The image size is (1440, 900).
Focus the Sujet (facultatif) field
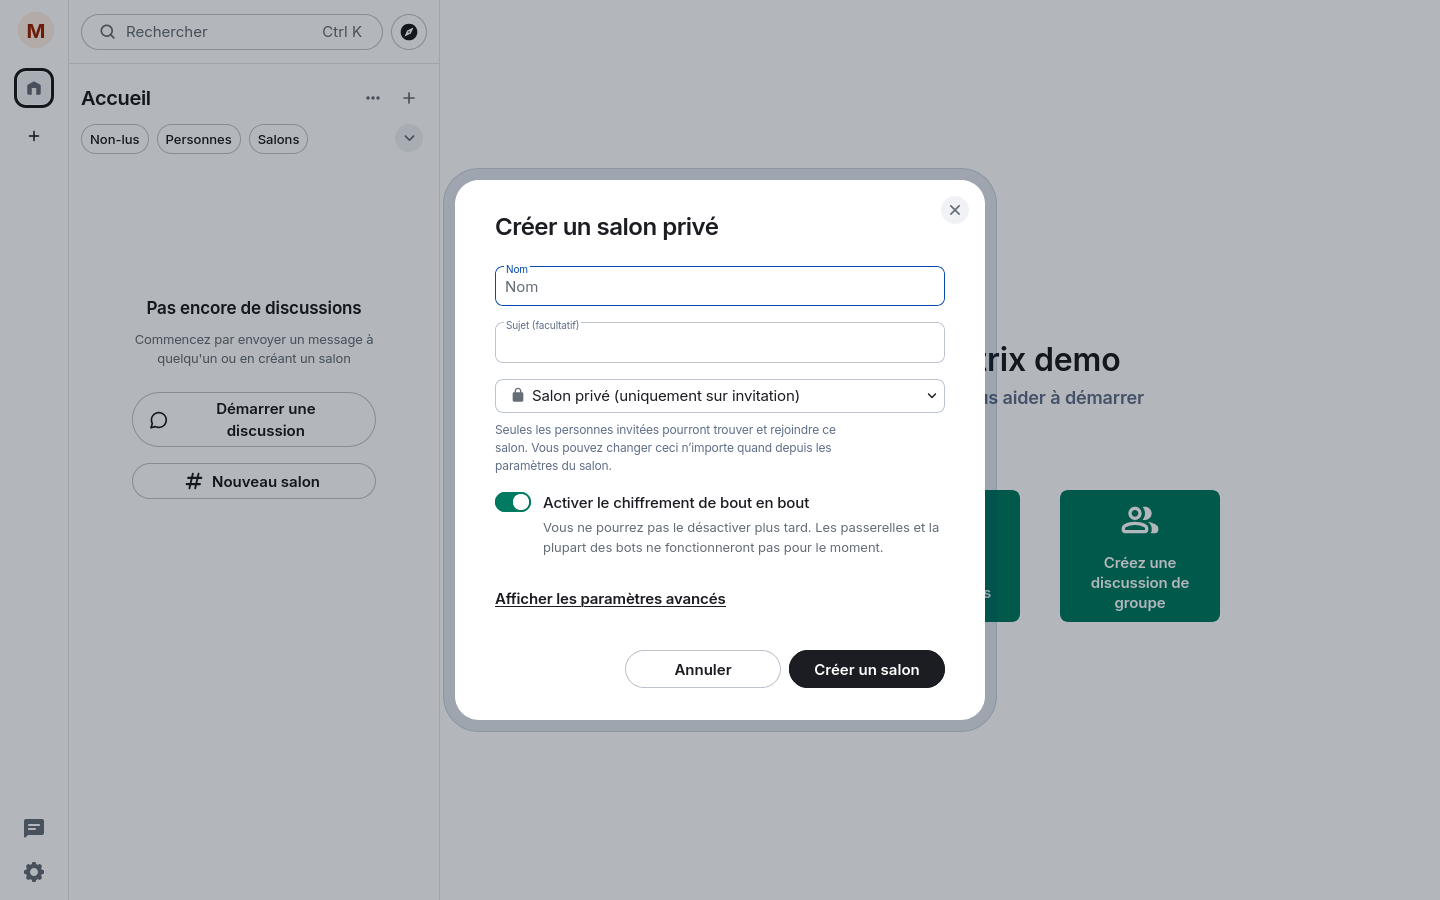coord(720,343)
